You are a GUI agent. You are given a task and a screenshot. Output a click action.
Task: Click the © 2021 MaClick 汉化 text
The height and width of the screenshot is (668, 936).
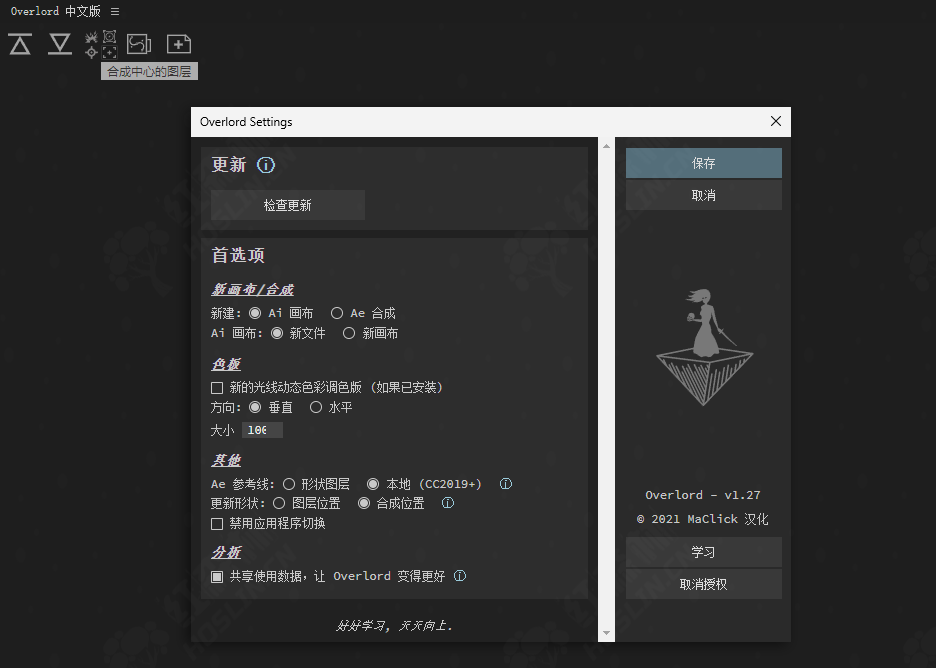[x=703, y=519]
